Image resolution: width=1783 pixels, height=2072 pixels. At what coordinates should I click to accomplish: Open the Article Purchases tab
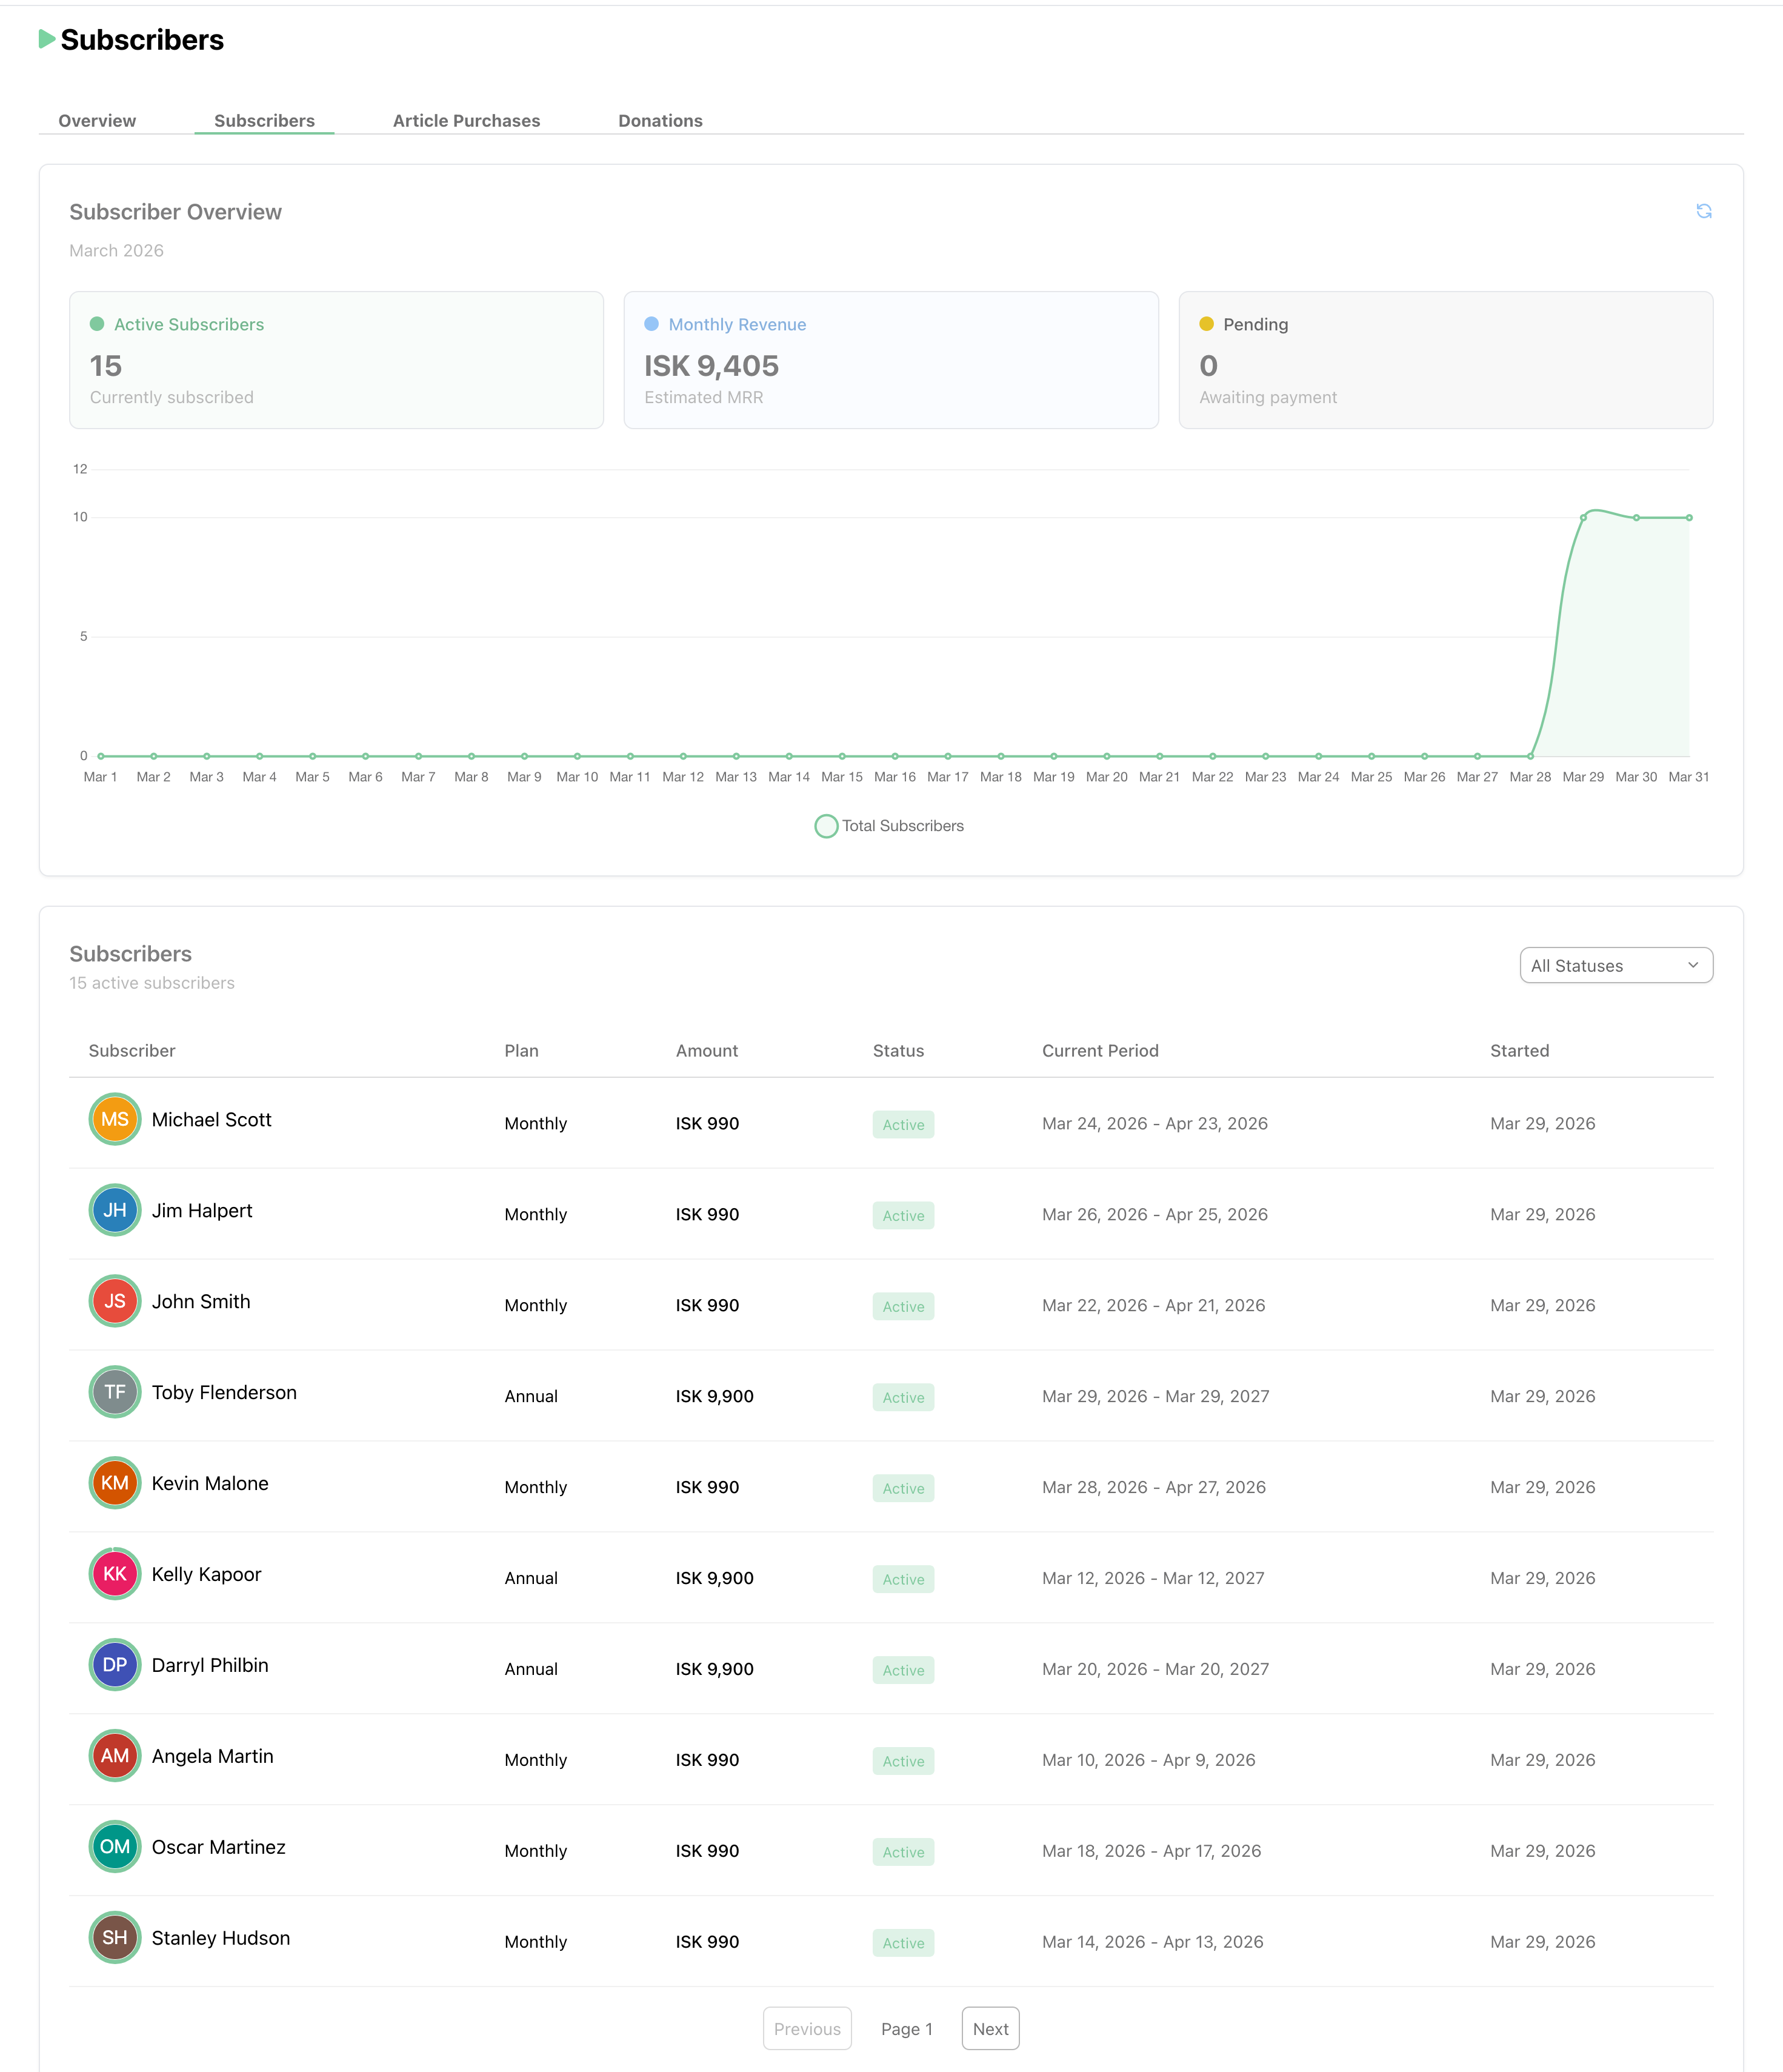(466, 120)
